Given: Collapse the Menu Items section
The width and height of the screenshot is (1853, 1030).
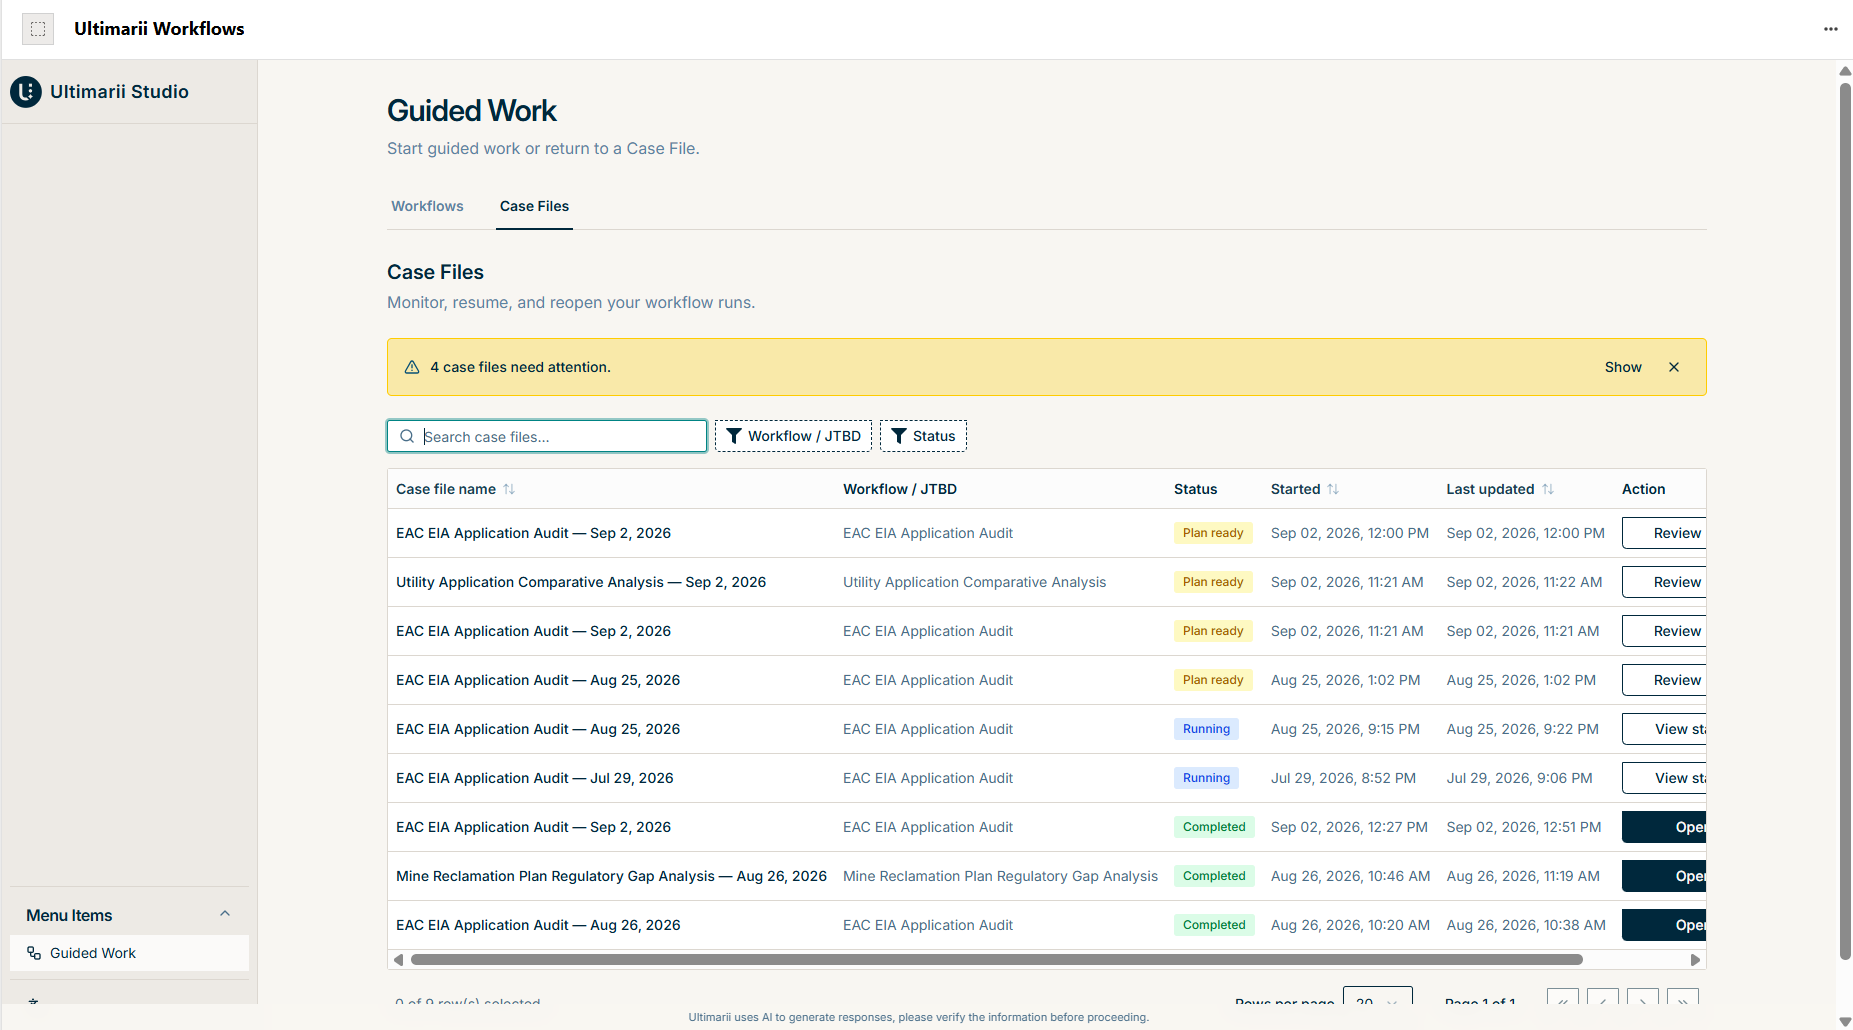Looking at the screenshot, I should point(225,914).
